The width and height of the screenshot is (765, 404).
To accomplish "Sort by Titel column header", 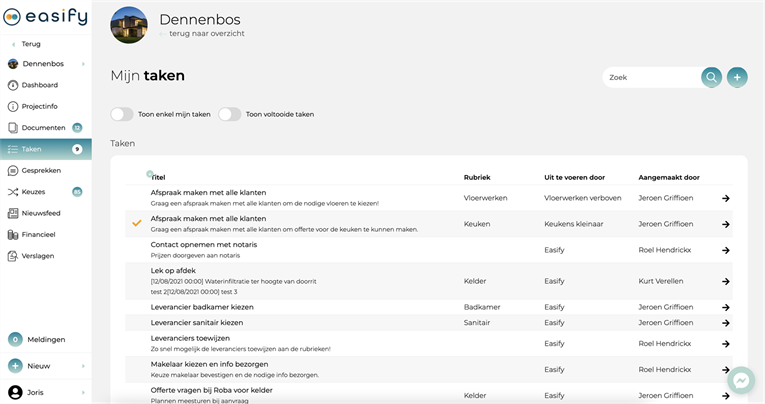I will pyautogui.click(x=158, y=177).
